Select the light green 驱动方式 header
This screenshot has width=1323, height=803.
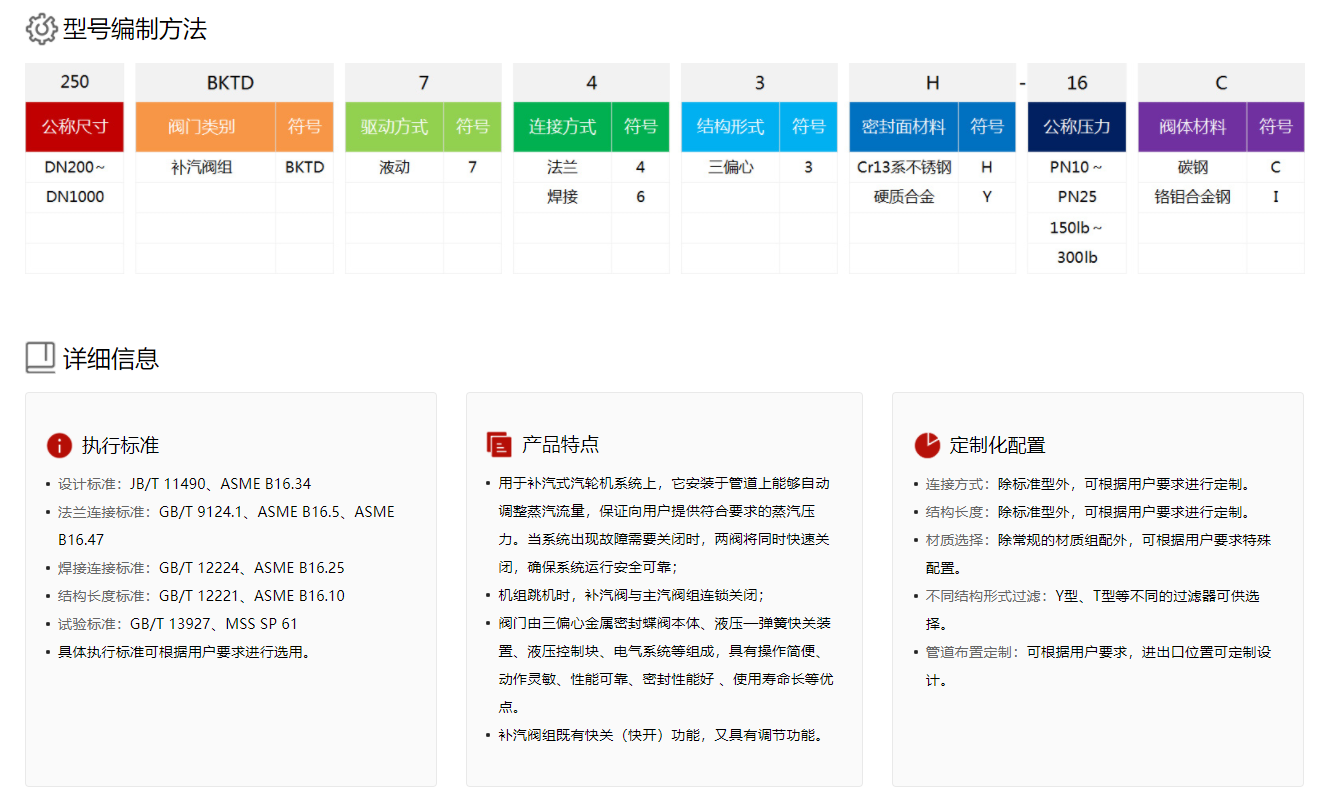[x=394, y=127]
